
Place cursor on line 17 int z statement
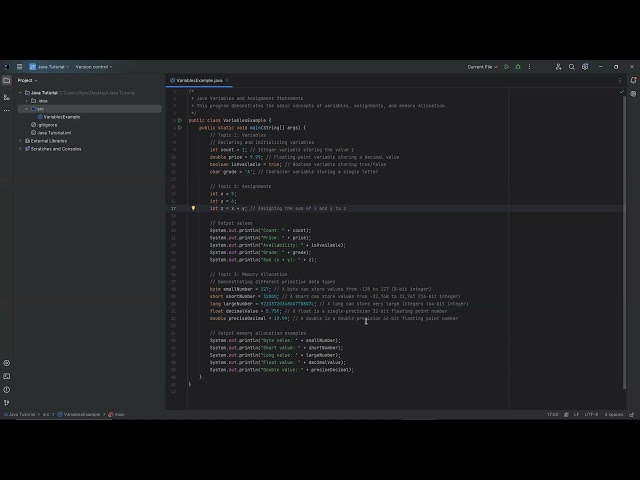[x=278, y=208]
